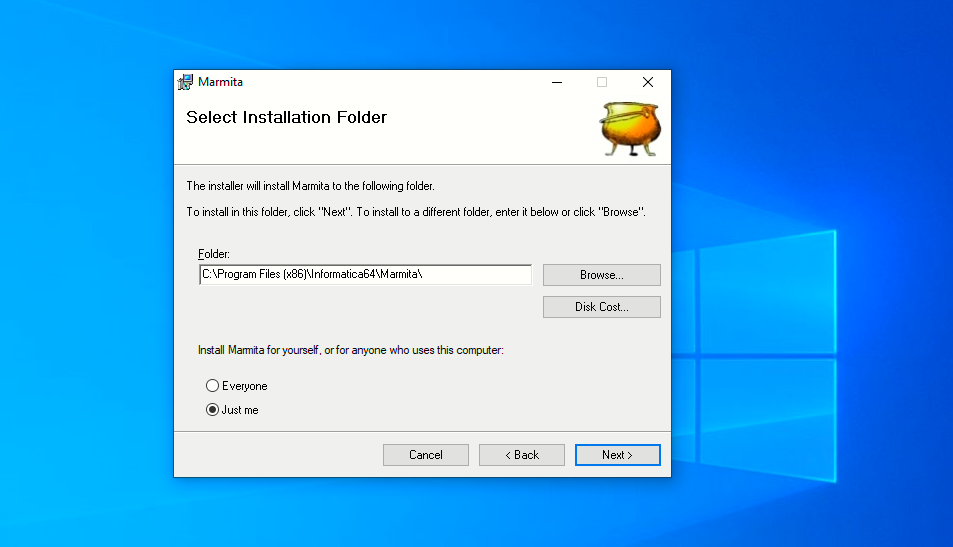The image size is (953, 547).
Task: Click the 'To install in this folder' instruction
Action: 416,212
